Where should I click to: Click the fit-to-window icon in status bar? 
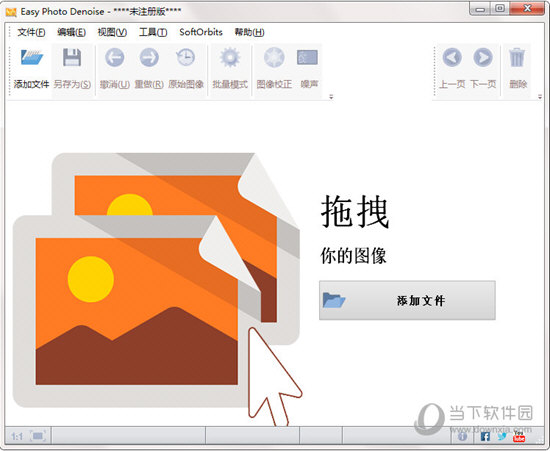(x=38, y=436)
